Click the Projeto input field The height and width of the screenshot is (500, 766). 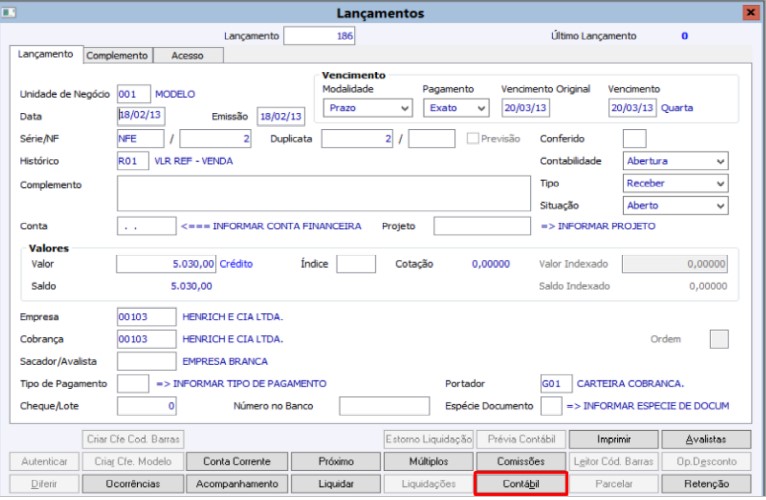click(x=482, y=226)
